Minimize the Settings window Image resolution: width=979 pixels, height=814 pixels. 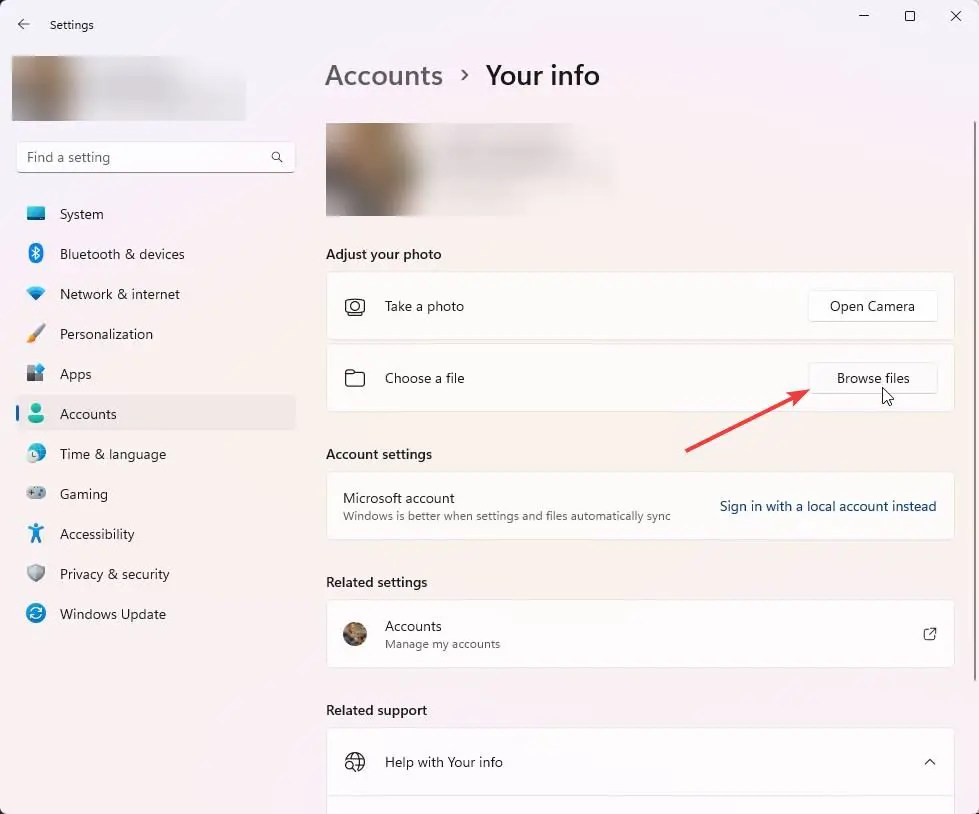864,16
